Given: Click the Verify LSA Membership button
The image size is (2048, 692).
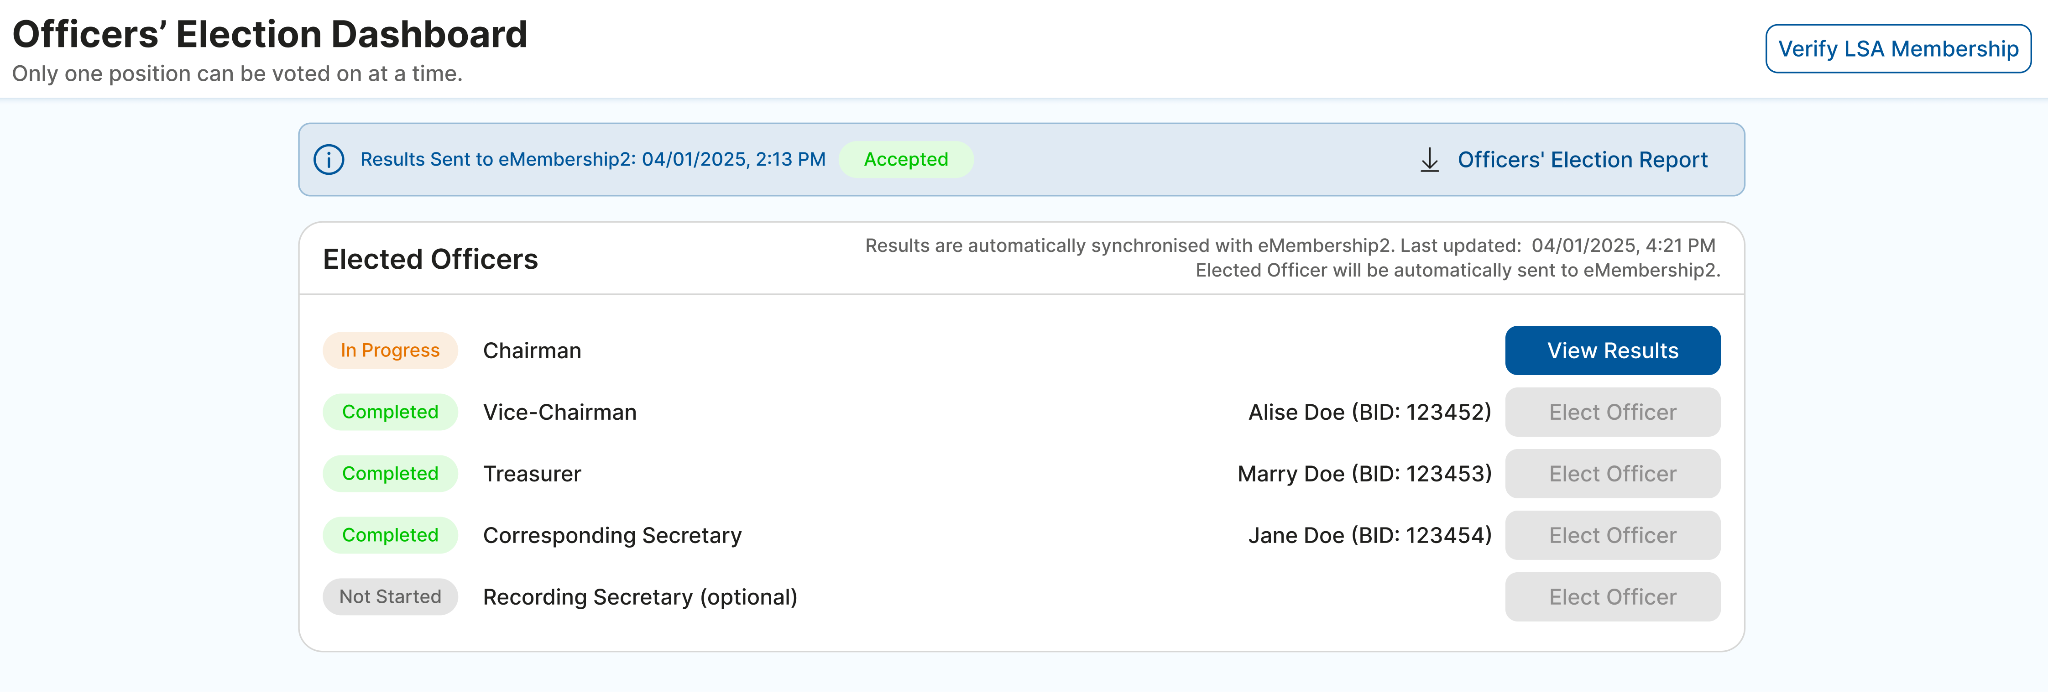Looking at the screenshot, I should [1898, 49].
